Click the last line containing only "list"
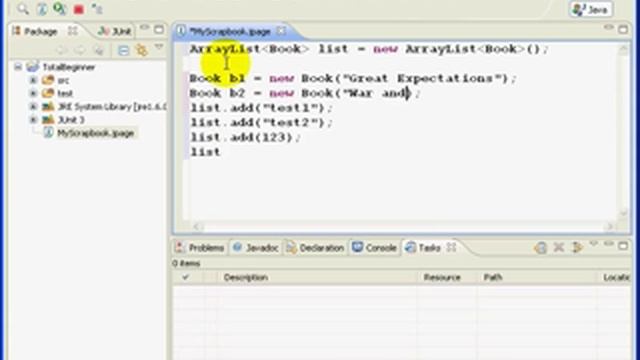 pyautogui.click(x=205, y=152)
